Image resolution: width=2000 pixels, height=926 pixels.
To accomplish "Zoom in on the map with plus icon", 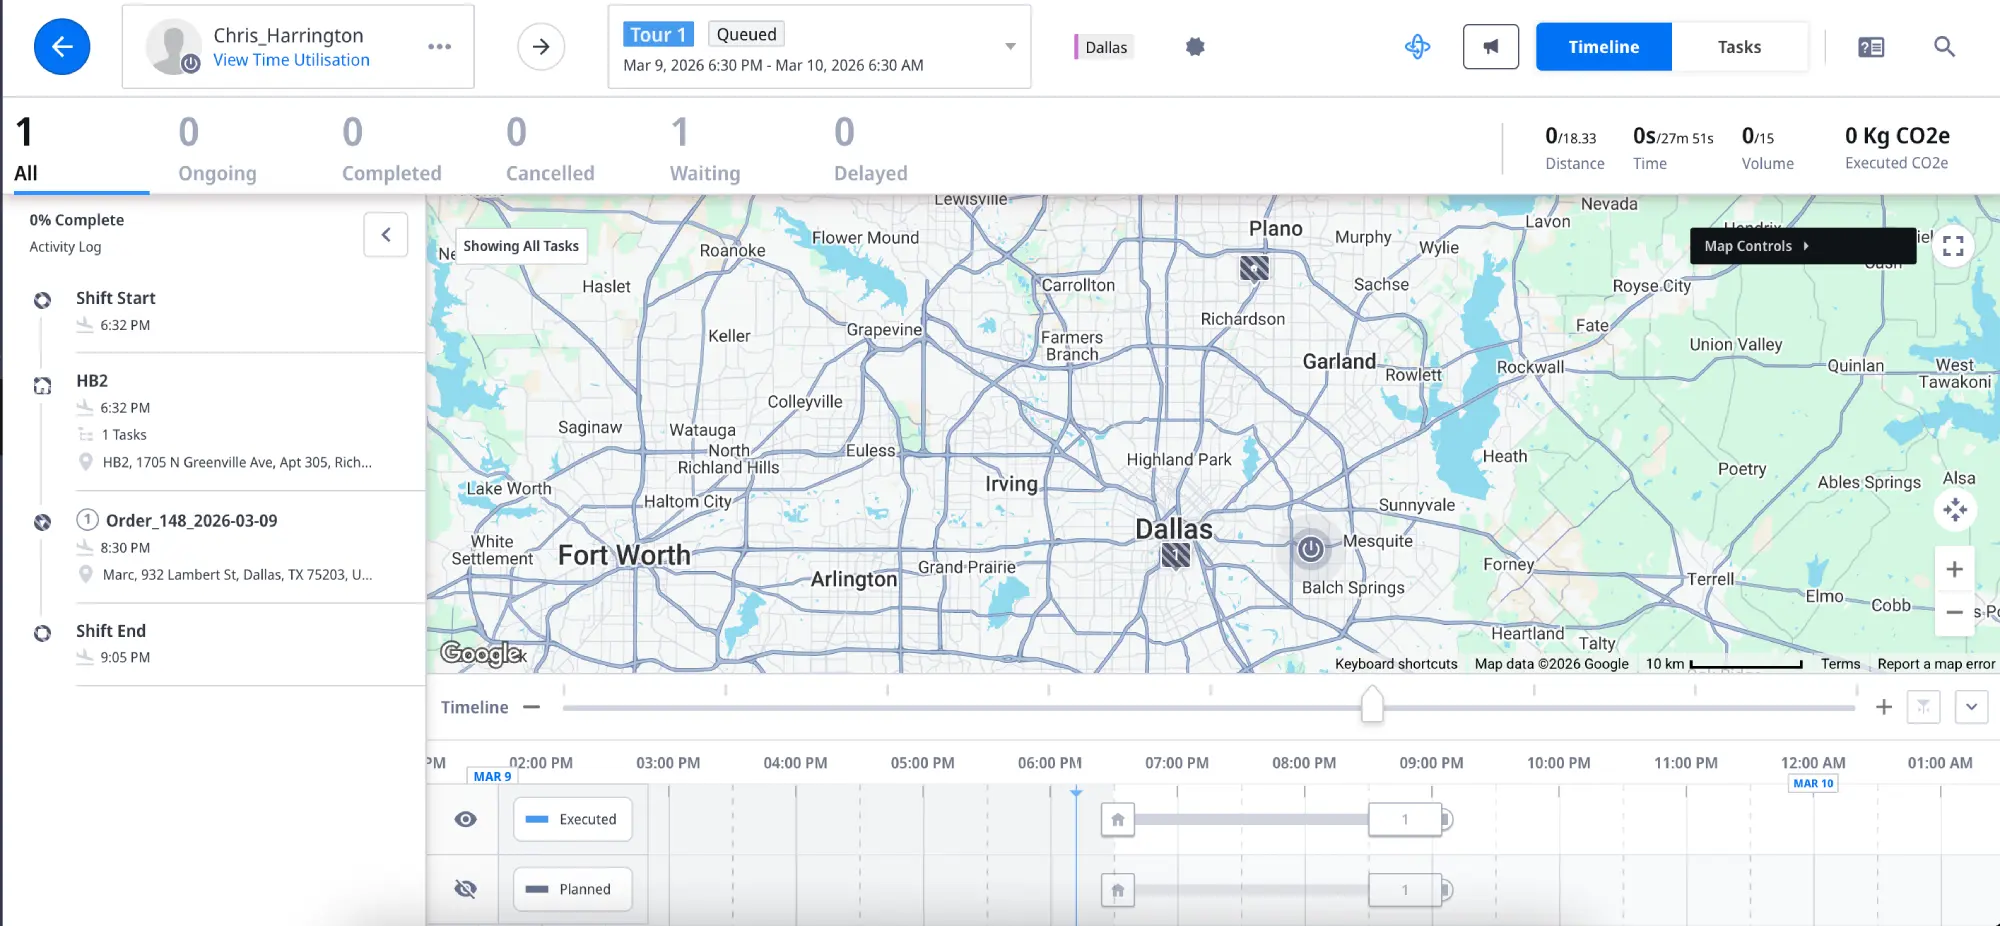I will (1955, 568).
